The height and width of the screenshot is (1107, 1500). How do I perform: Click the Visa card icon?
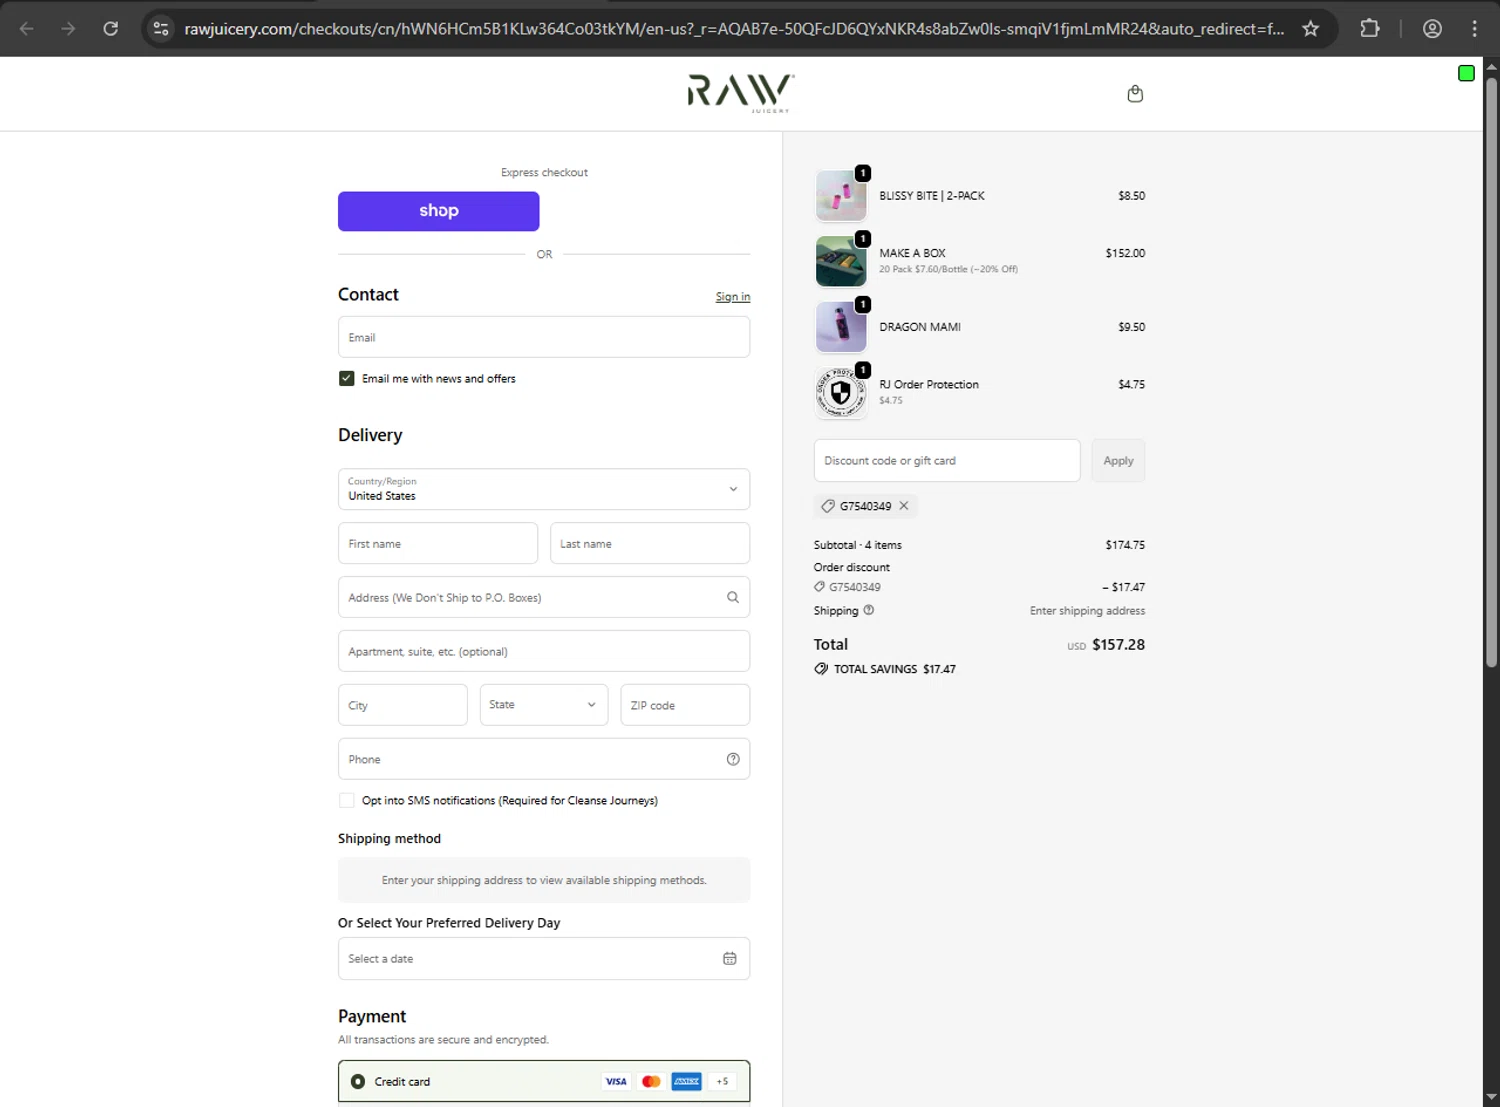pyautogui.click(x=616, y=1081)
